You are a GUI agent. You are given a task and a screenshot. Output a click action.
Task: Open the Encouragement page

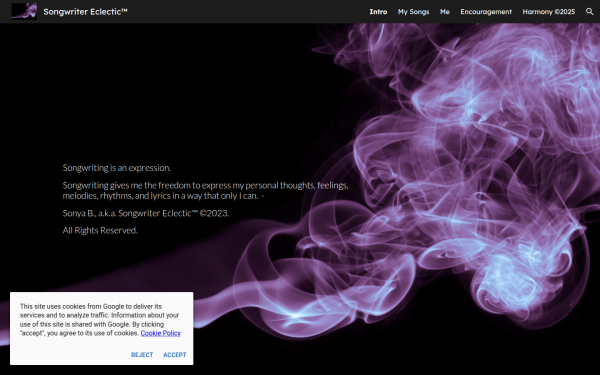(x=486, y=12)
